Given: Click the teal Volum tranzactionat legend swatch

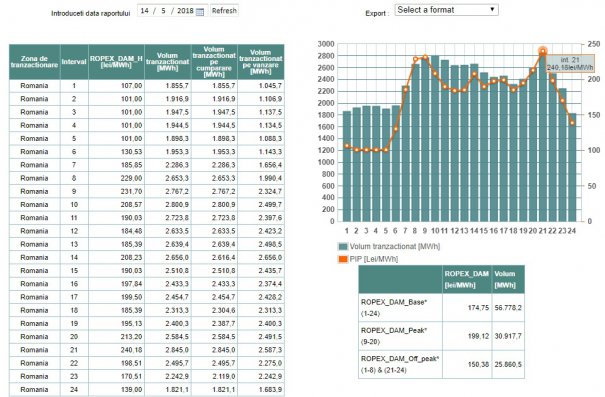Looking at the screenshot, I should coord(343,247).
